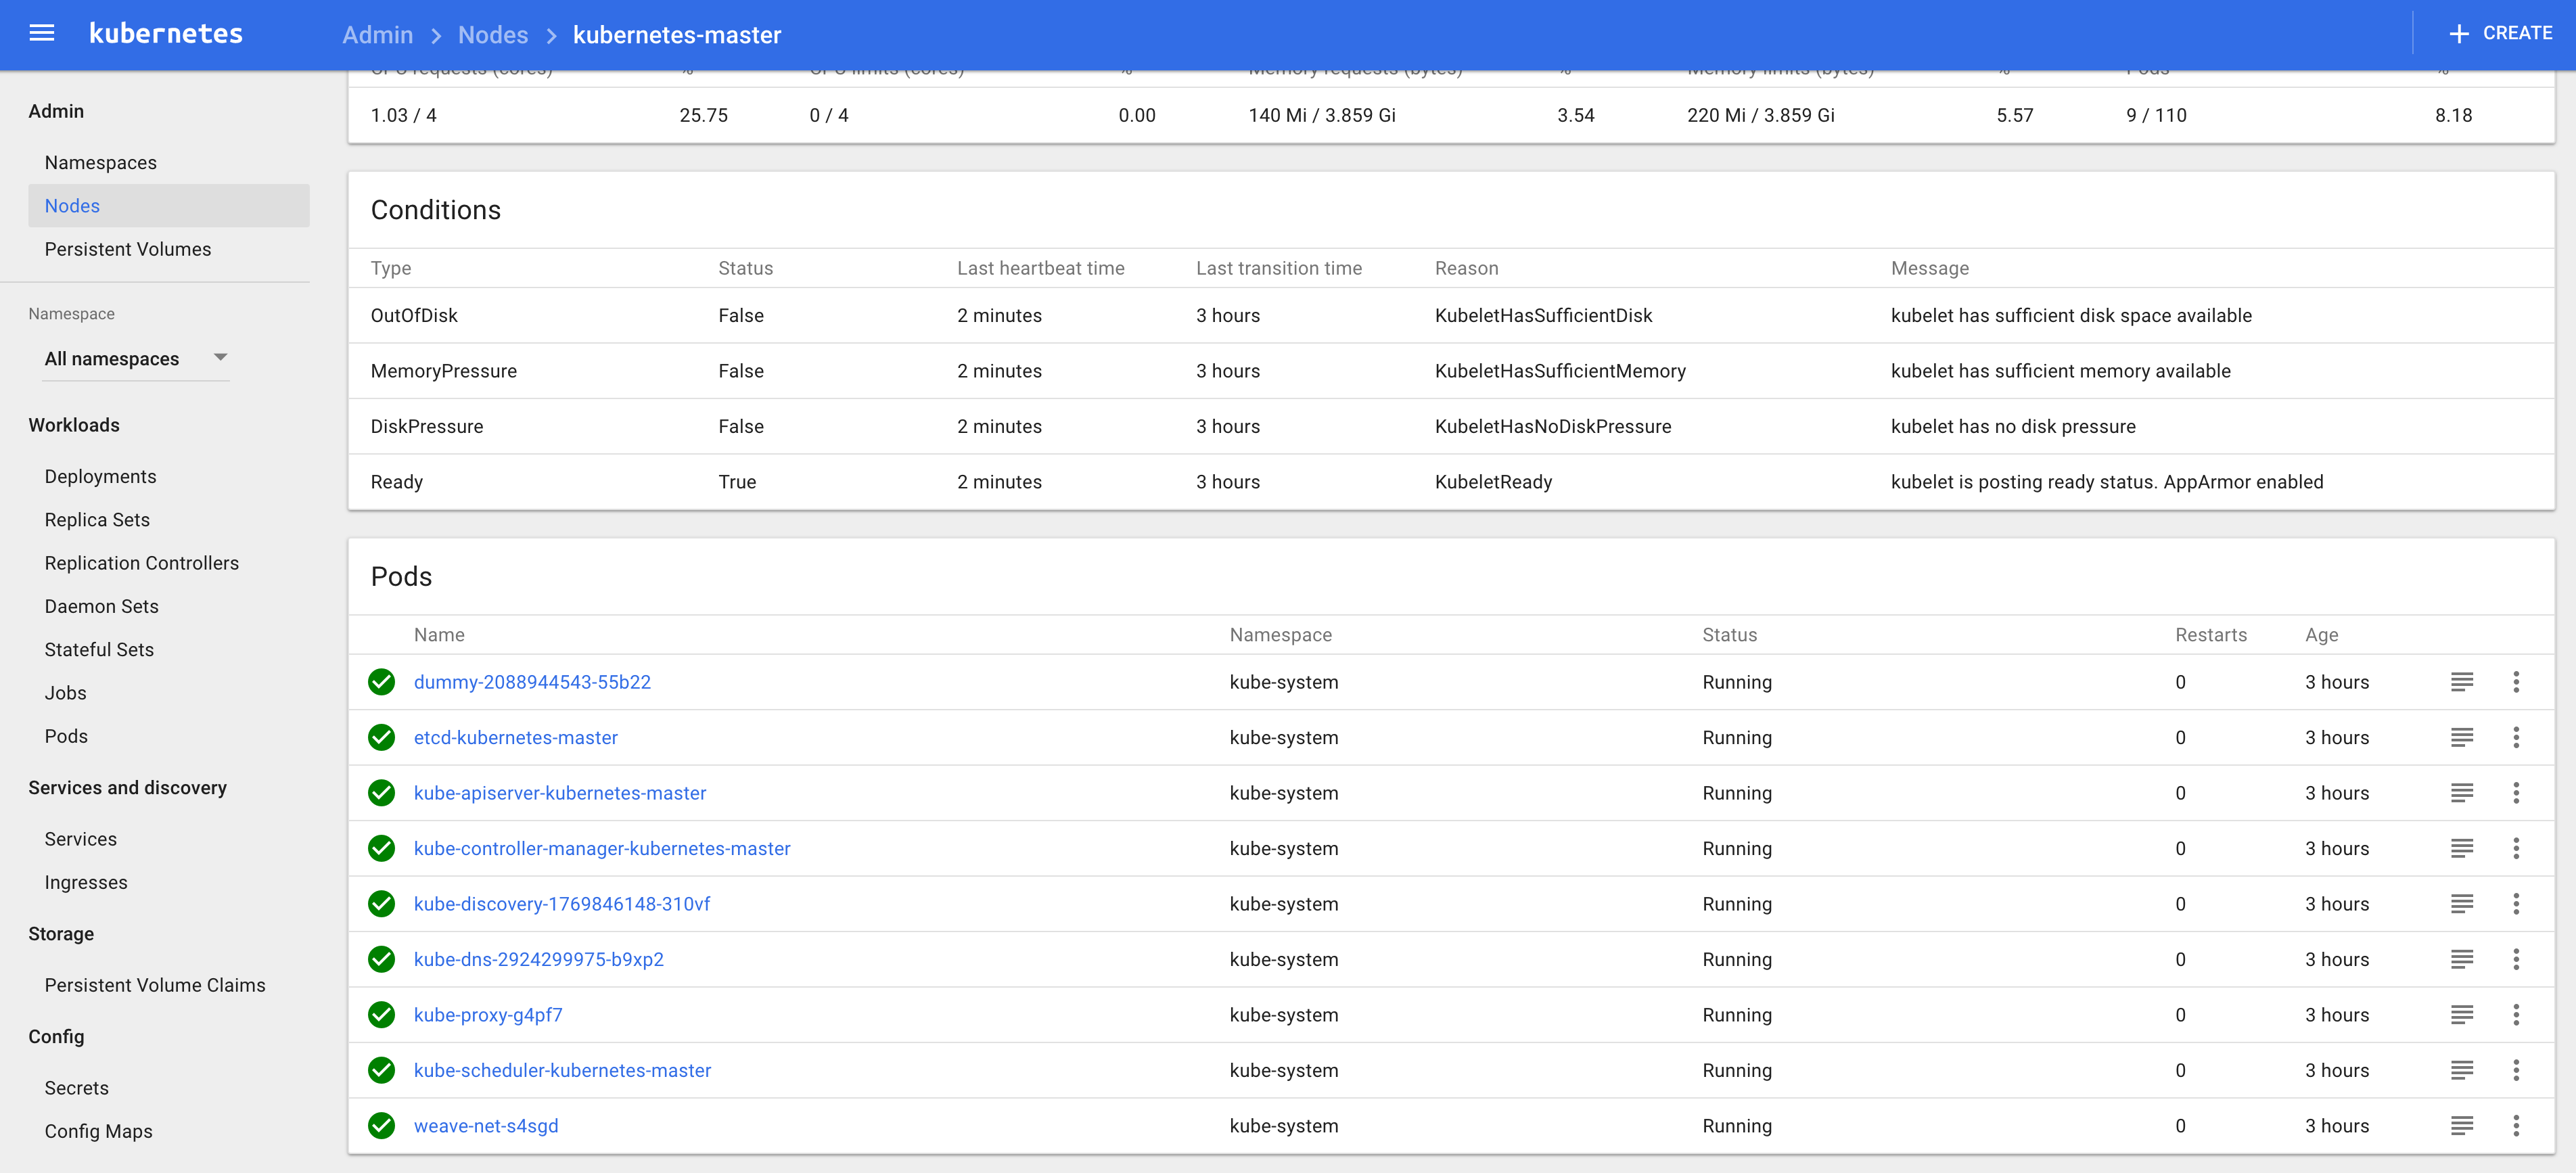Open logs icon for kube-dns-2924299975-b9xp2
The image size is (2576, 1173).
coord(2462,960)
